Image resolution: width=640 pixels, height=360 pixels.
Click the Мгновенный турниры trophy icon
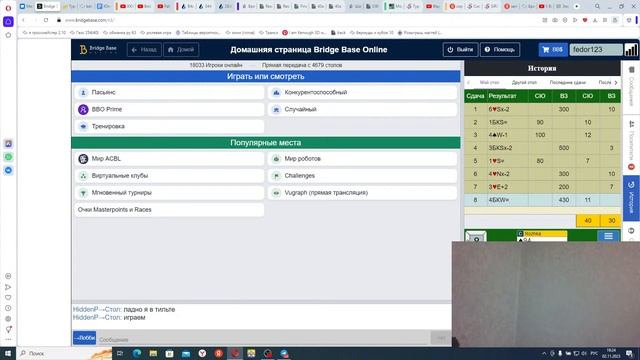pyautogui.click(x=83, y=193)
